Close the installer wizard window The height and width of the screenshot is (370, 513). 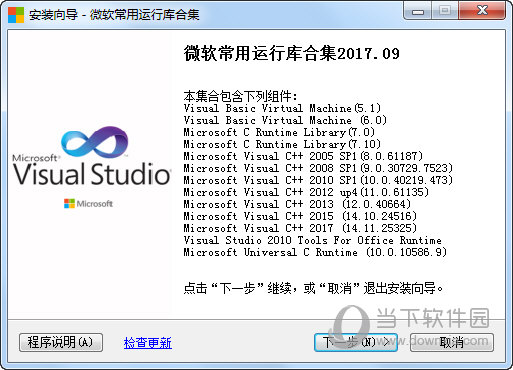click(482, 11)
